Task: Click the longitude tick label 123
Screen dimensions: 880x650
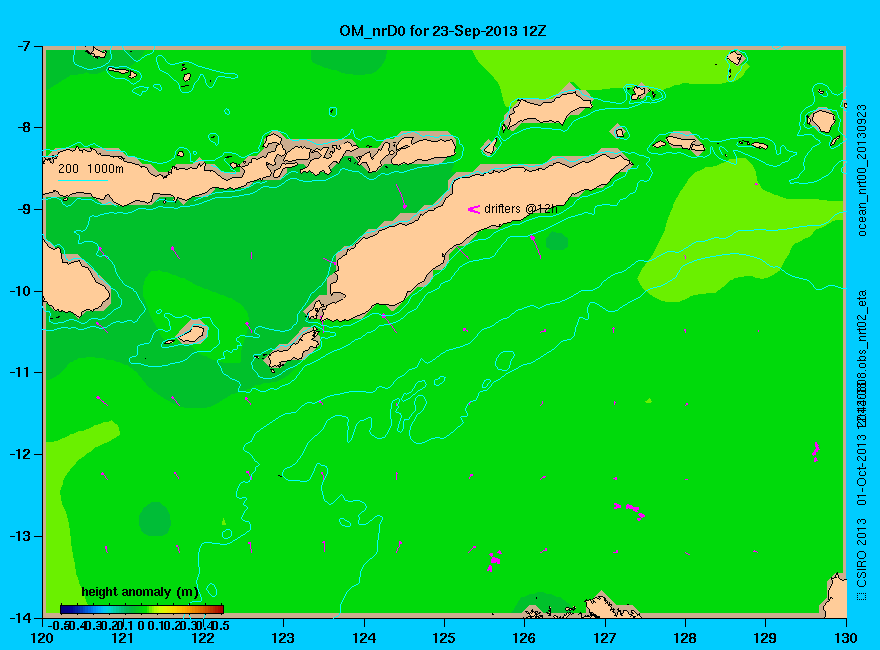Action: 283,638
